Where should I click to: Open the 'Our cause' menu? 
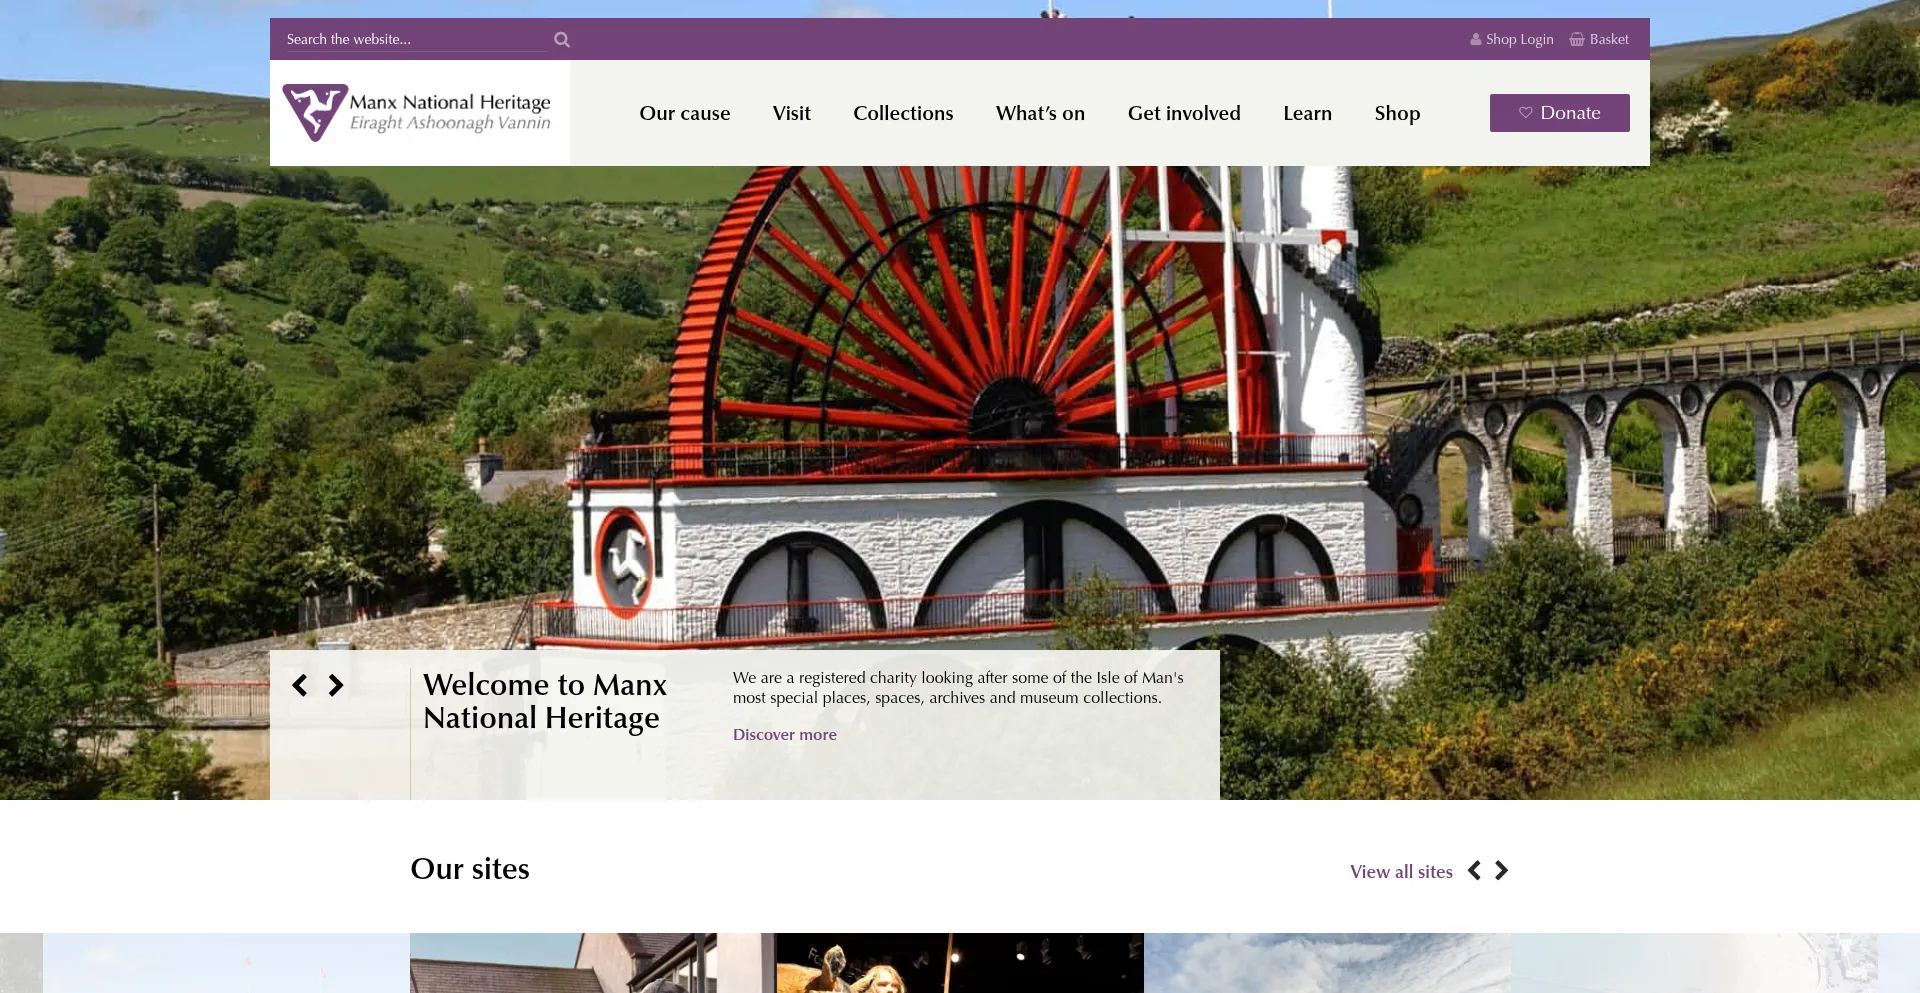click(x=685, y=113)
